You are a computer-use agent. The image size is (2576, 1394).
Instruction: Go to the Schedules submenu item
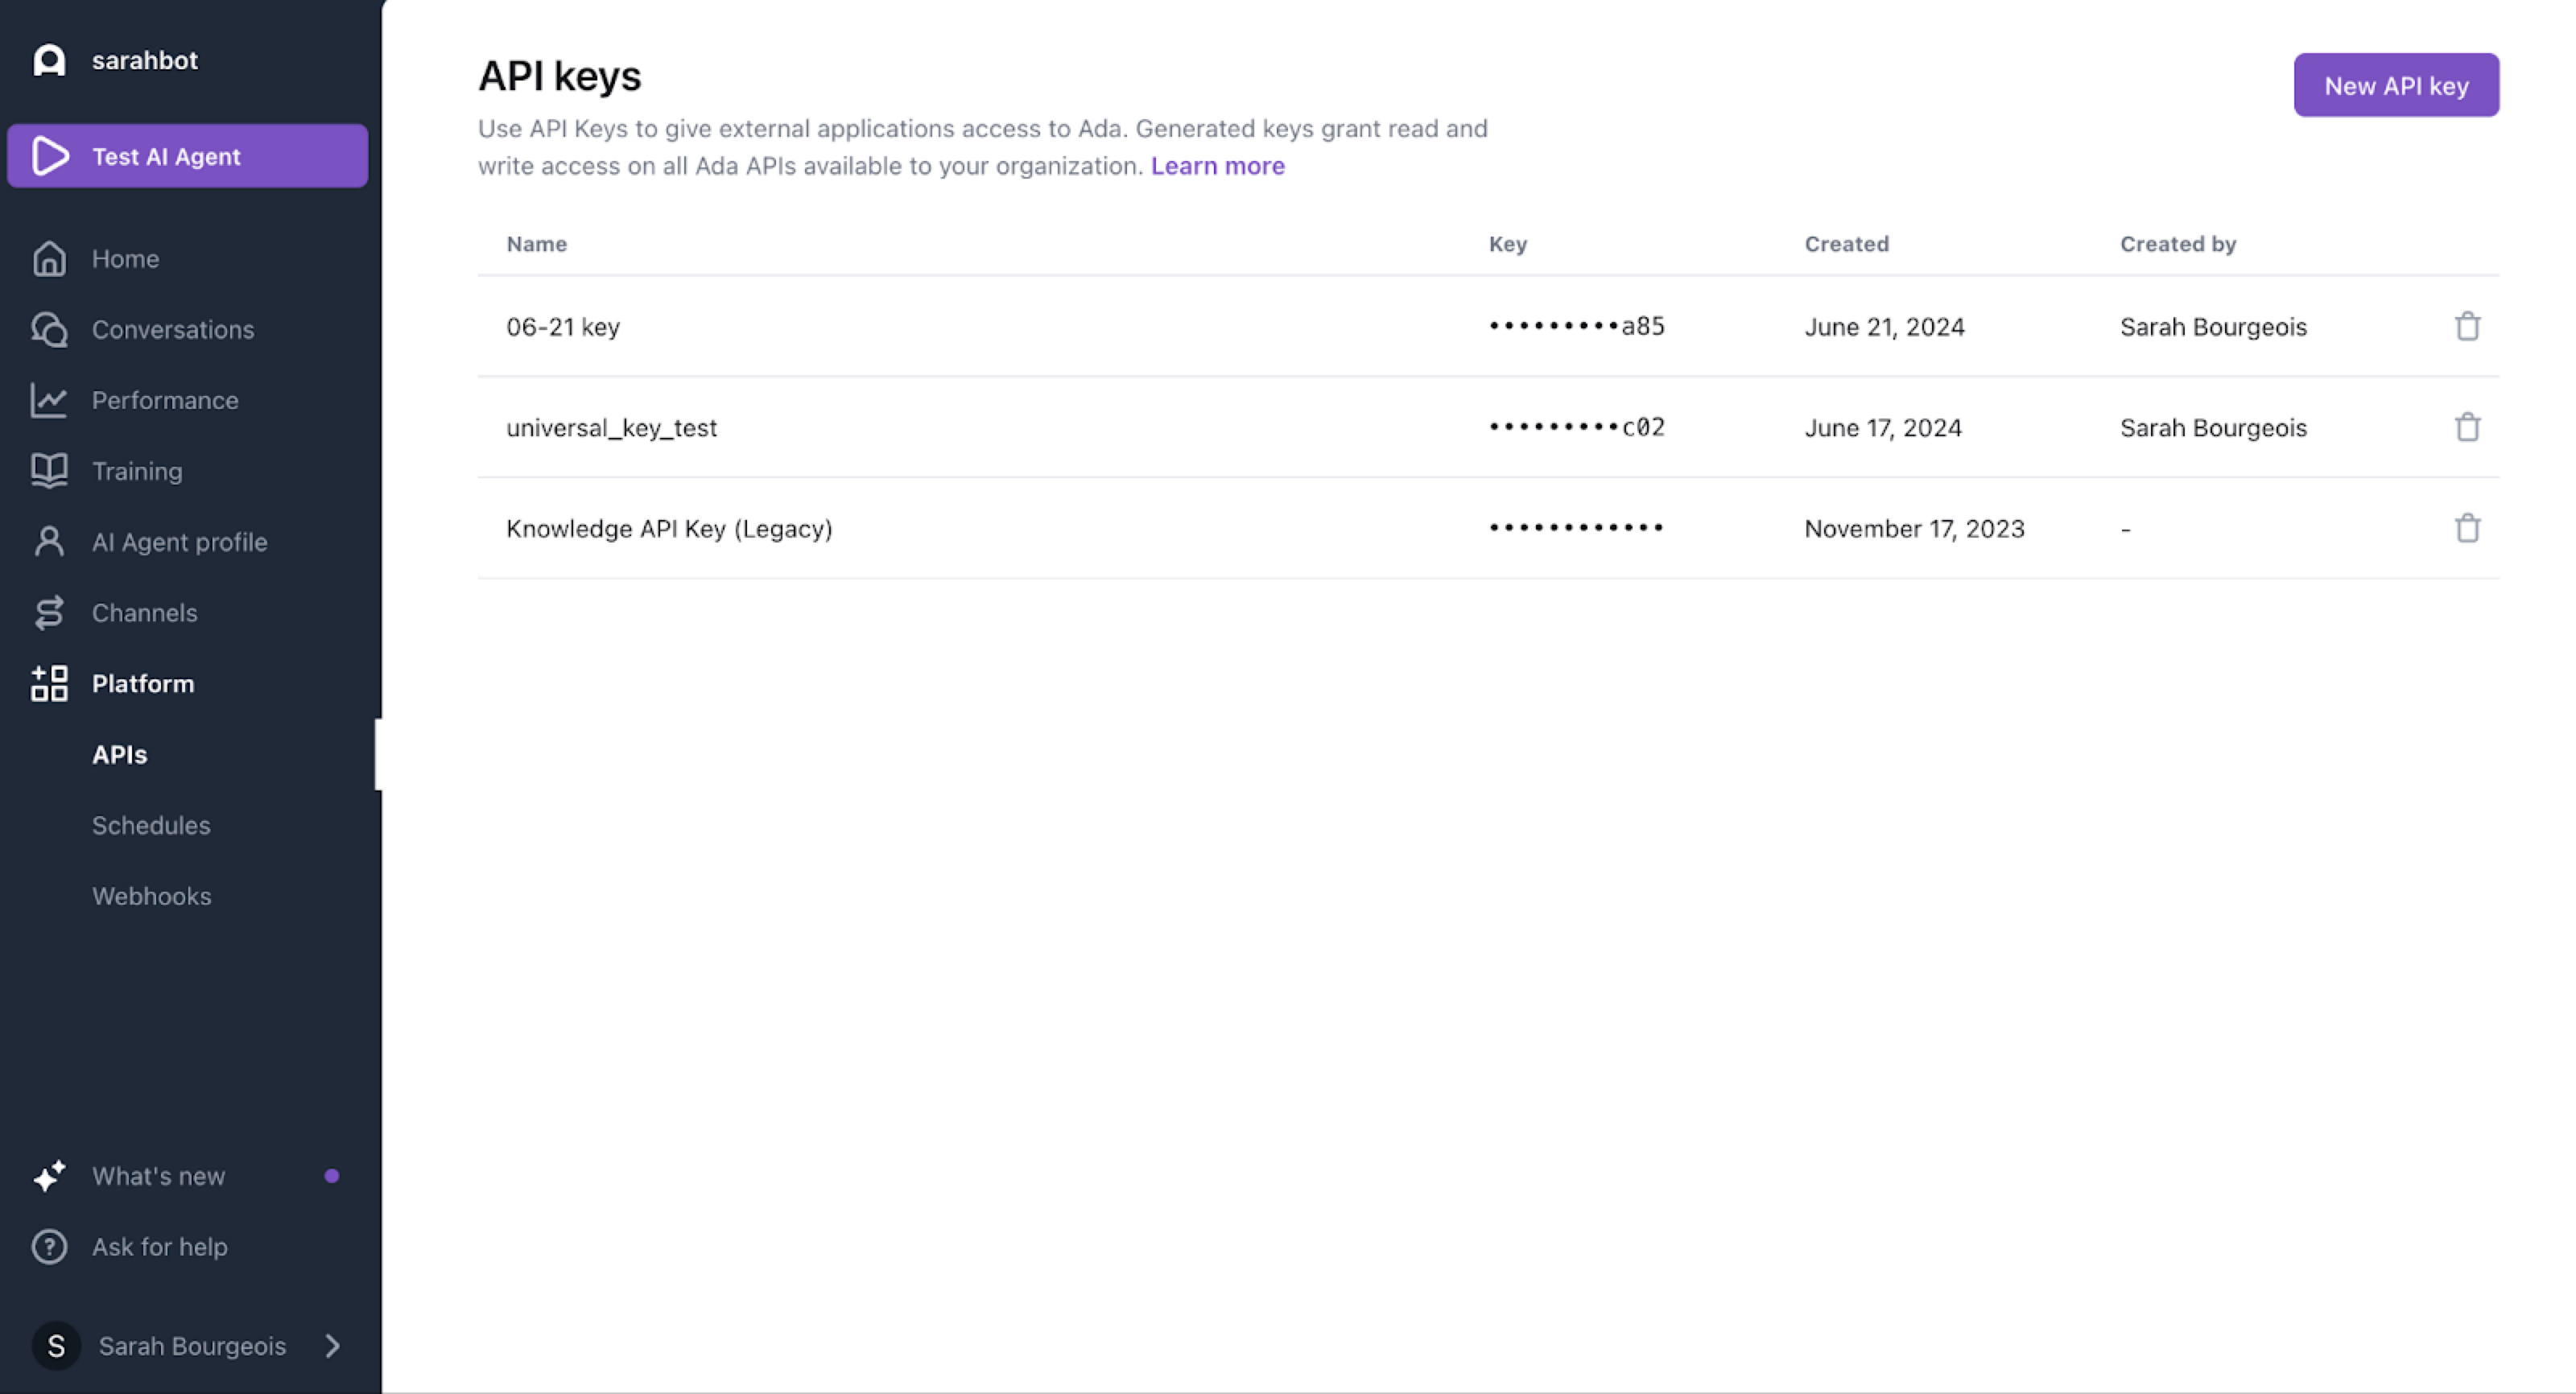(151, 826)
